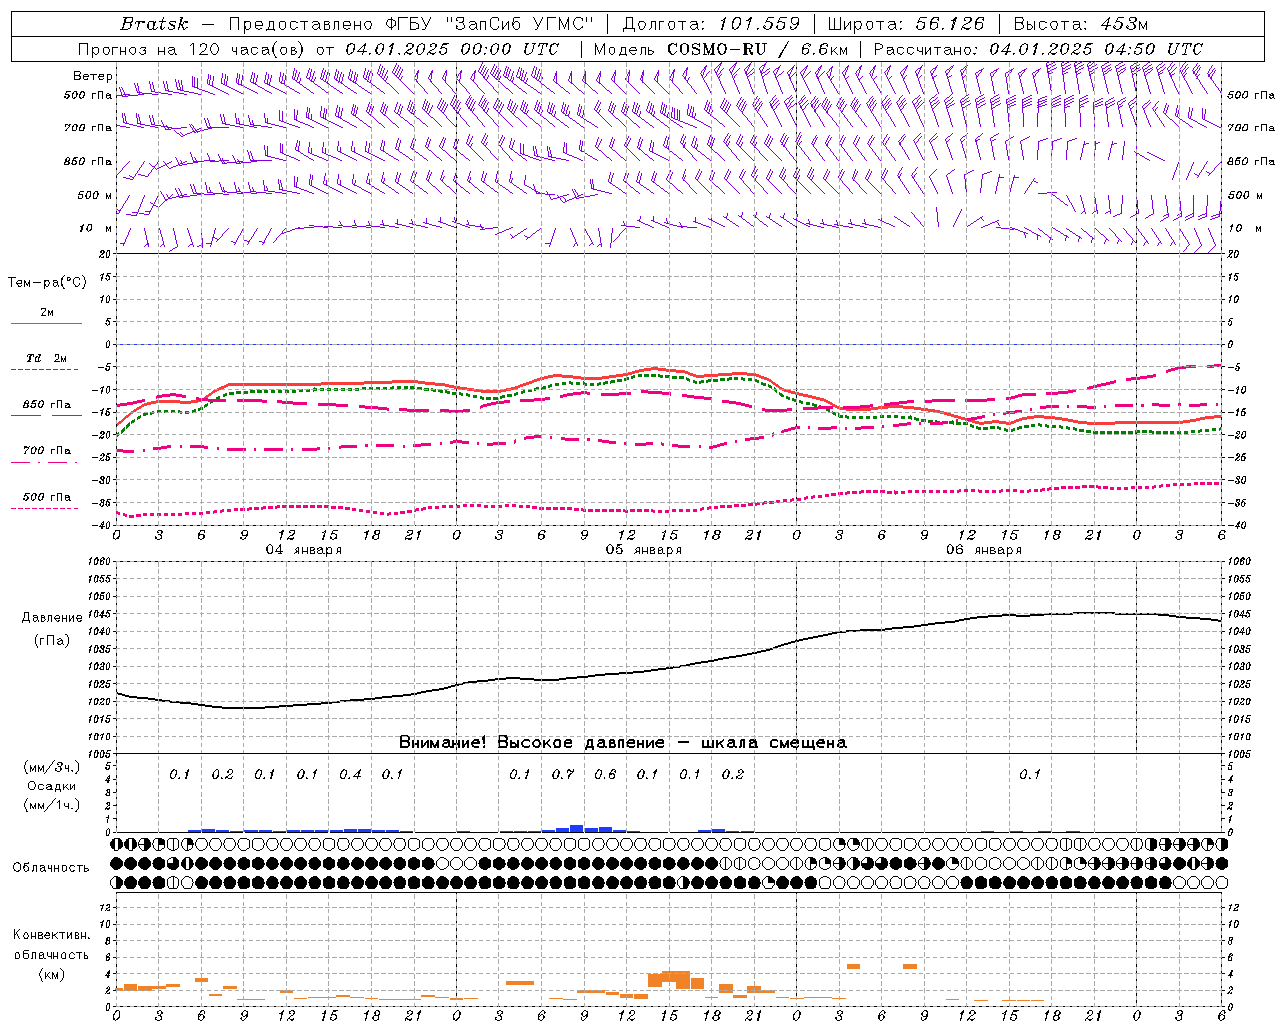Click the '850 гПа' temperature legend entry
The image size is (1280, 1024).
(x=47, y=405)
